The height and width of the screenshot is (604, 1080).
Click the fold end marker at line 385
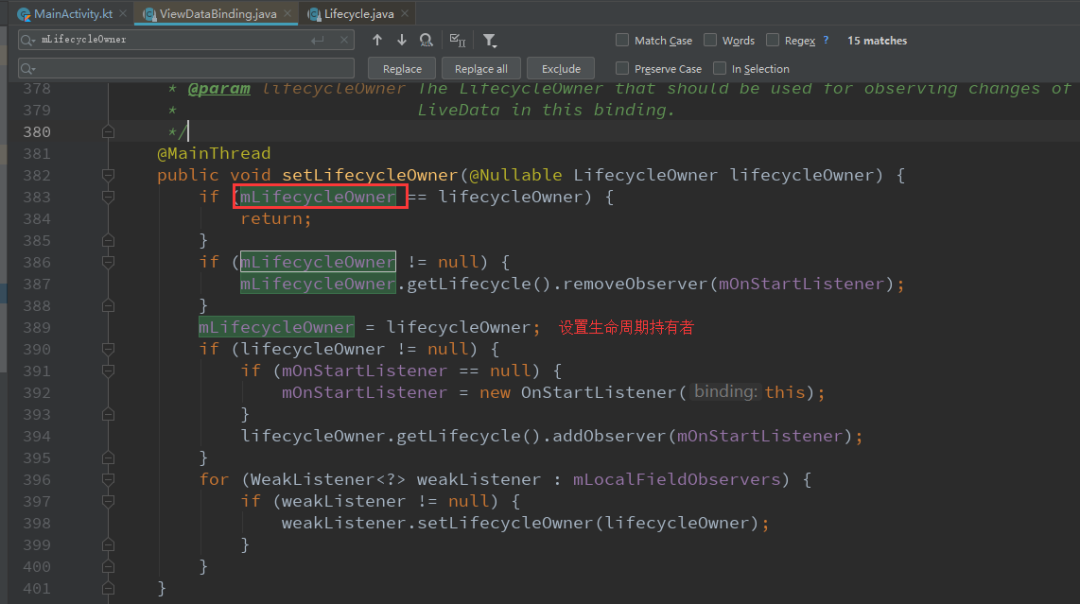pyautogui.click(x=108, y=240)
